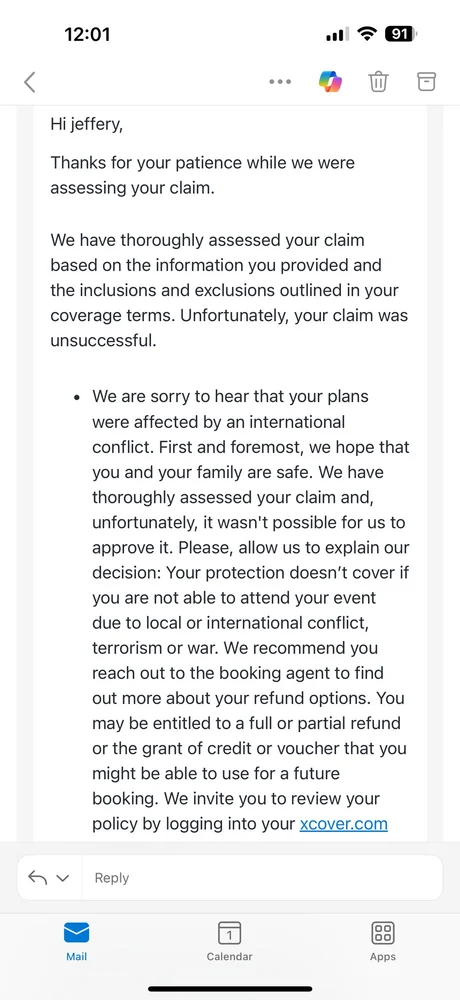The height and width of the screenshot is (1000, 460).
Task: Tap the battery indicator in status bar
Action: point(402,34)
